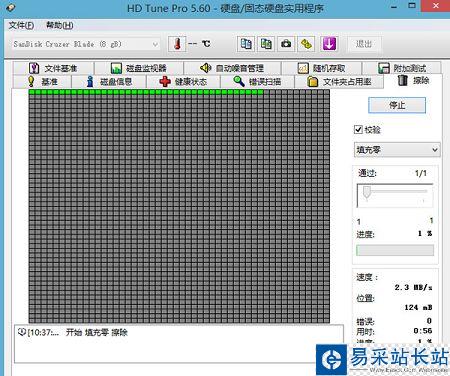The height and width of the screenshot is (376, 450).
Task: Adjust the 通过 passes slider
Action: point(367,192)
